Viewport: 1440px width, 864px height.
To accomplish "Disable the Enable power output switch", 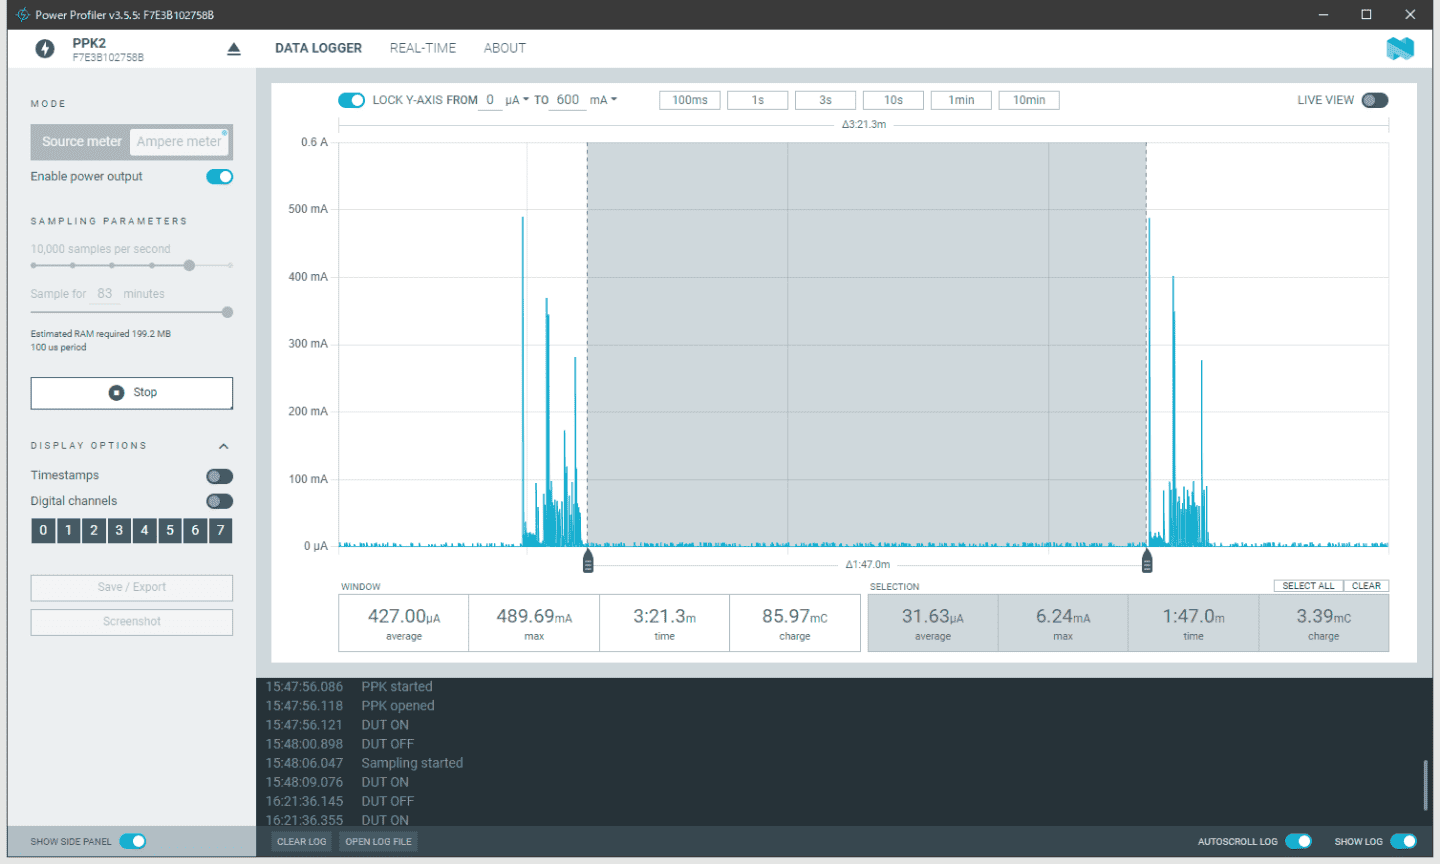I will (x=219, y=177).
